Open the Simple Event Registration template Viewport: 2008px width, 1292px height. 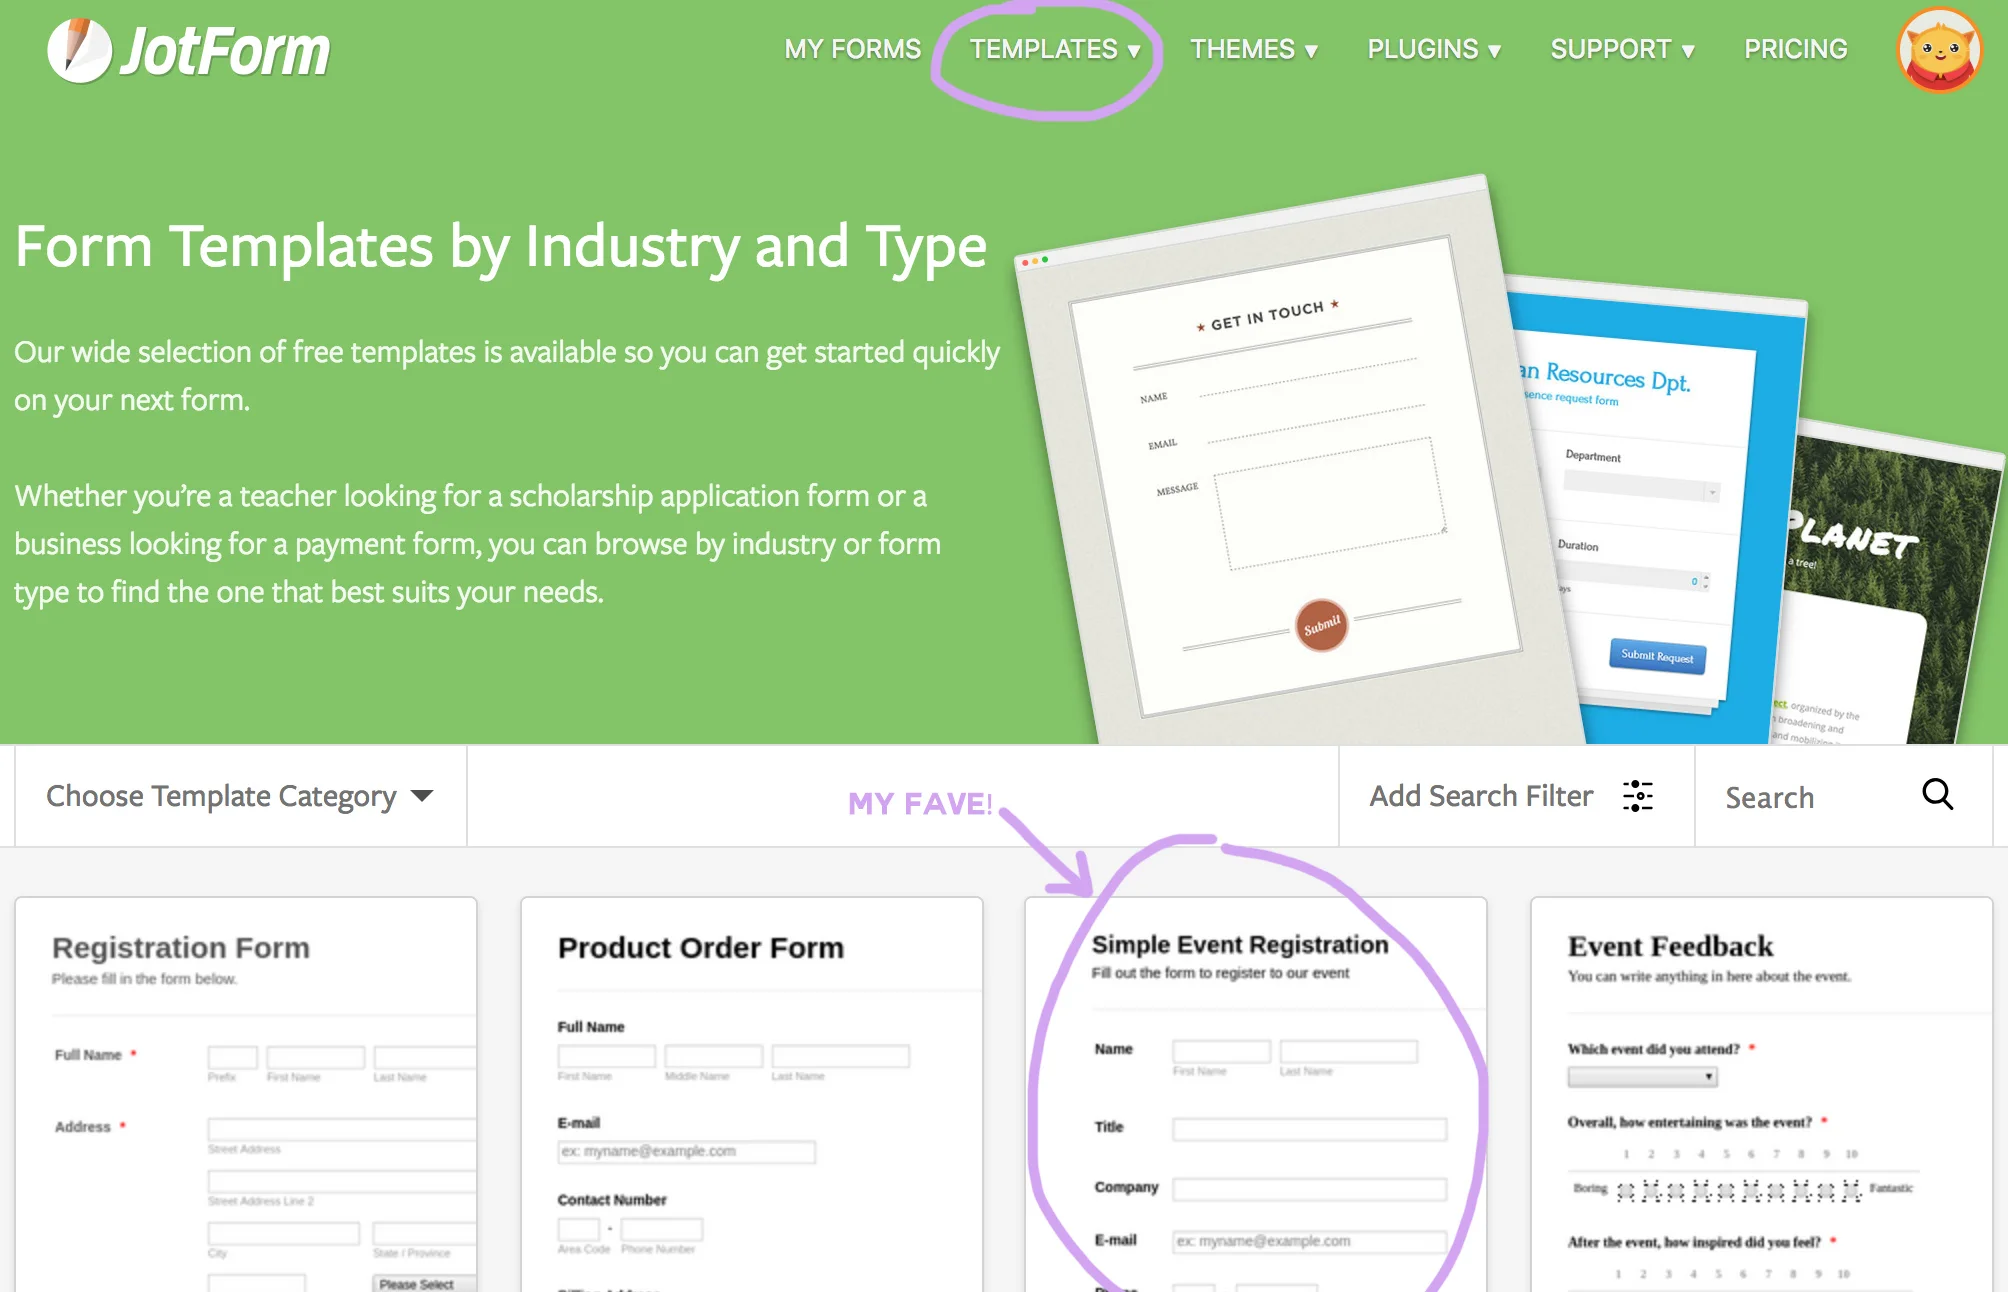pos(1256,1094)
